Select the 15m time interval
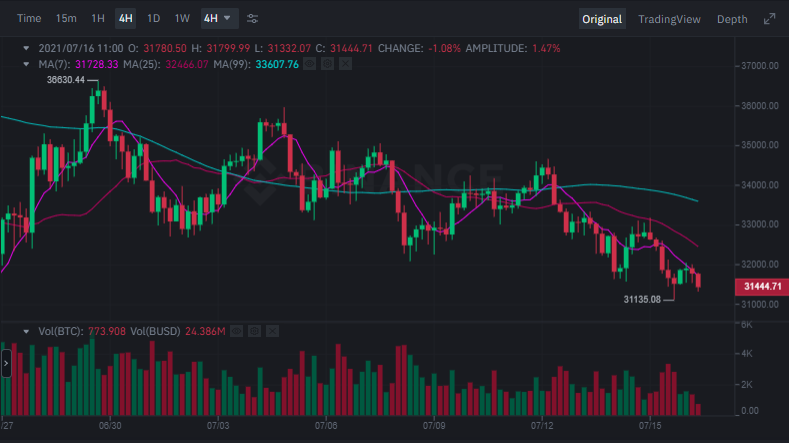 click(x=65, y=19)
